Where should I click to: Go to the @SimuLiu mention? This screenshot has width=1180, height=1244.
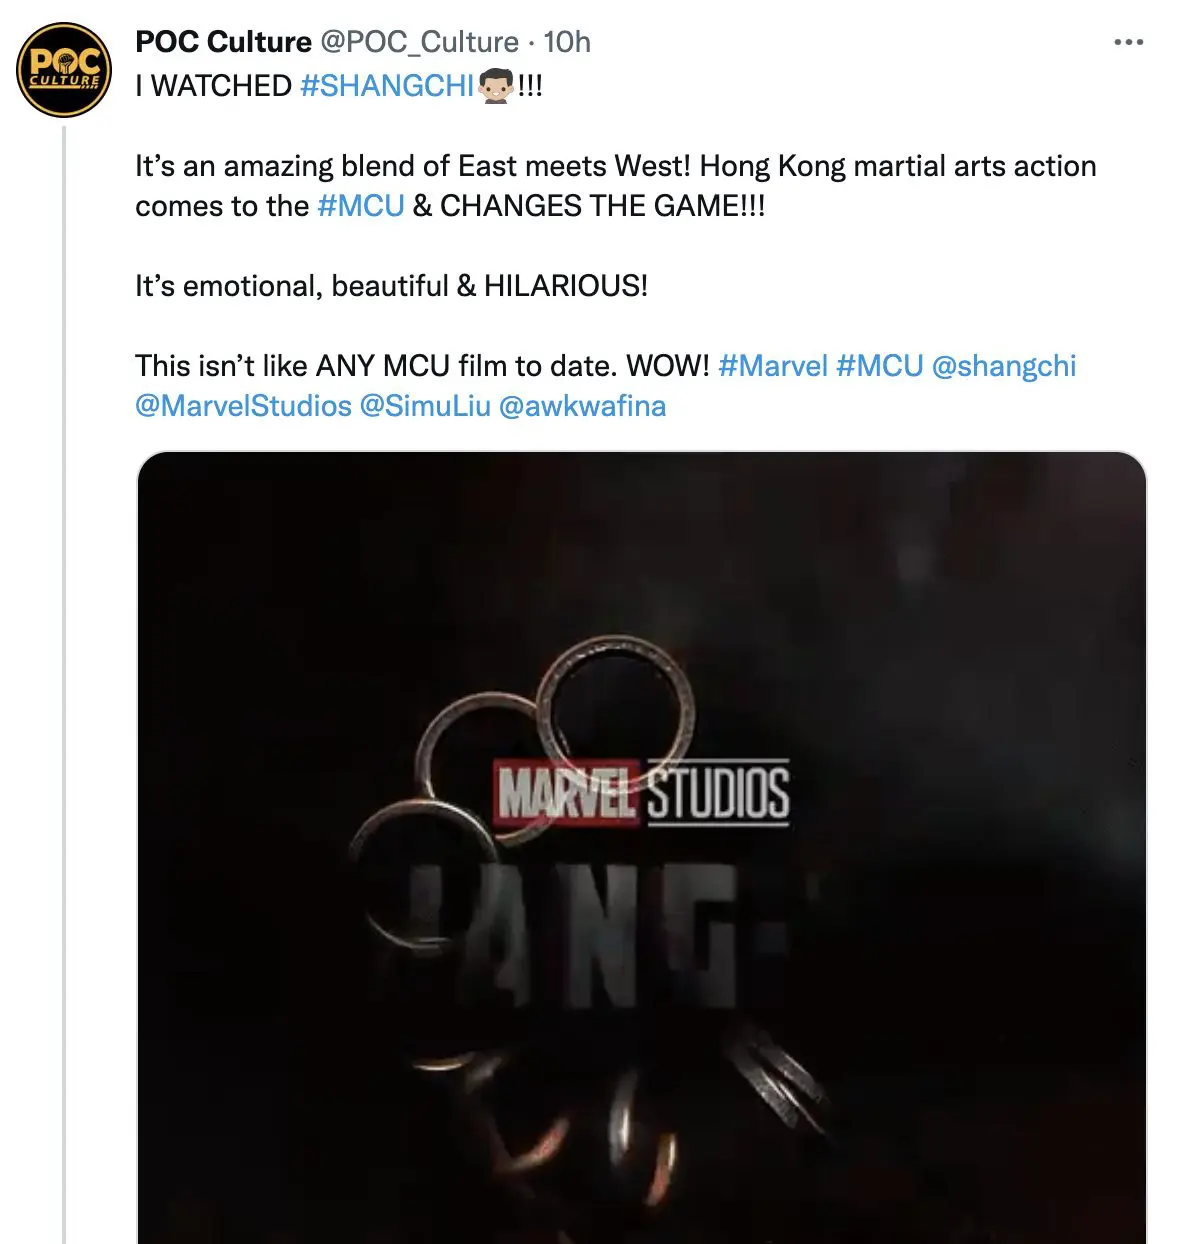[425, 406]
